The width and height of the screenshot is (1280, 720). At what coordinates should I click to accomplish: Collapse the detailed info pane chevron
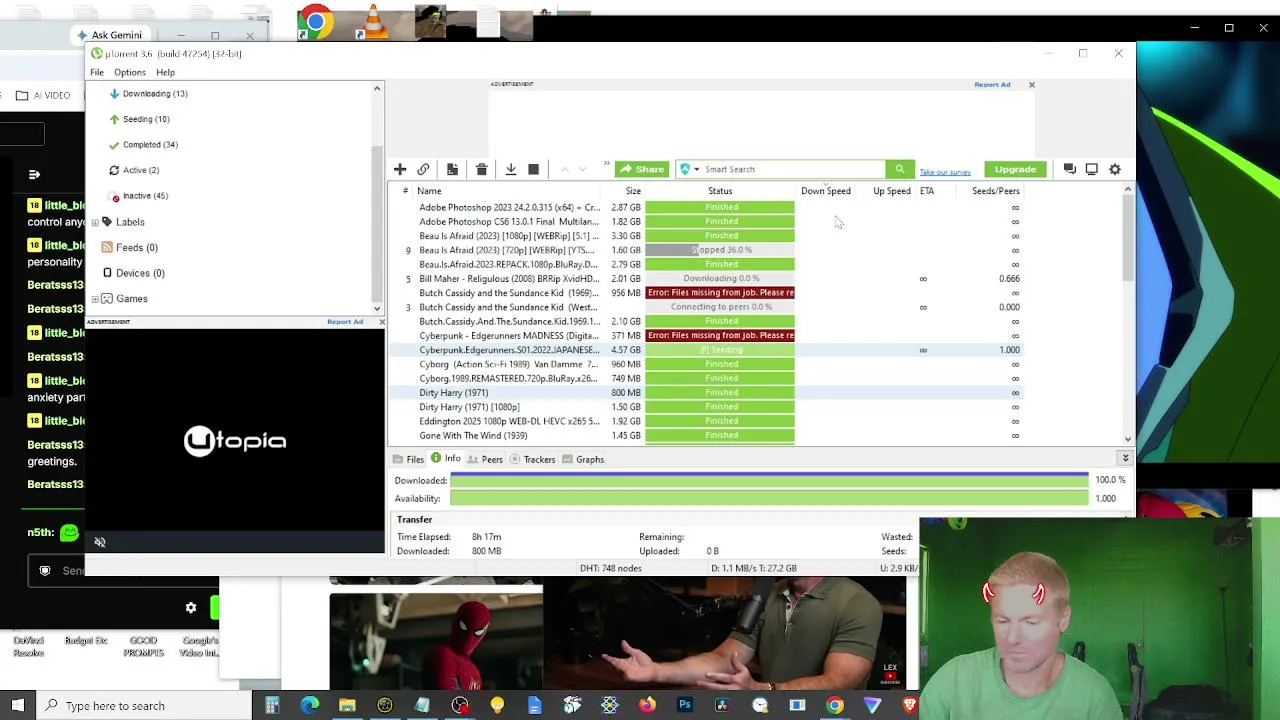point(1125,458)
